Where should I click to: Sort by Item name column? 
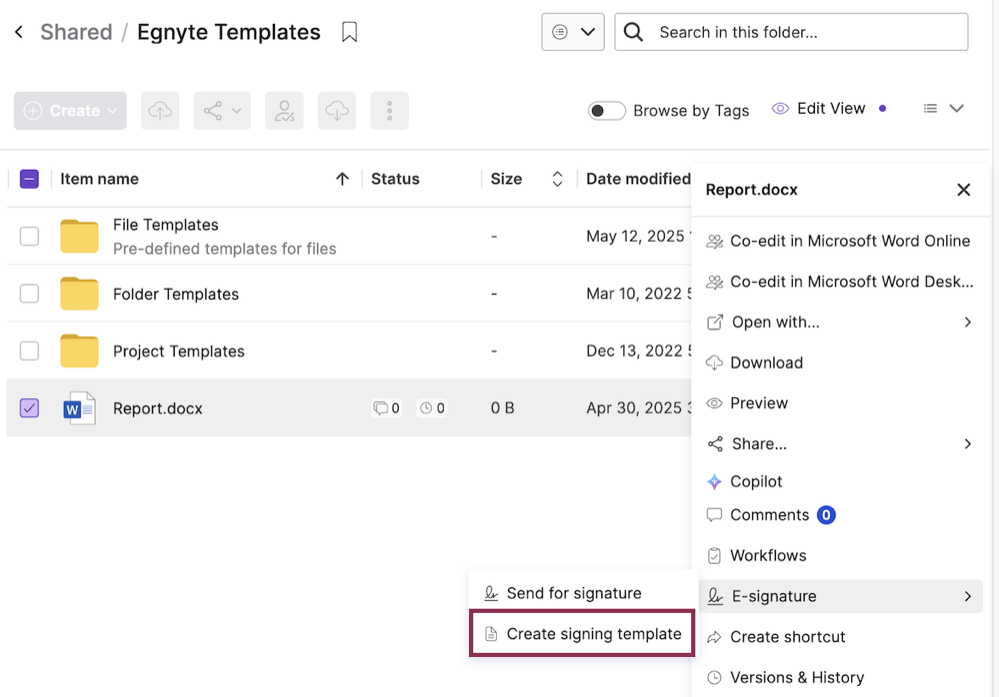[99, 179]
